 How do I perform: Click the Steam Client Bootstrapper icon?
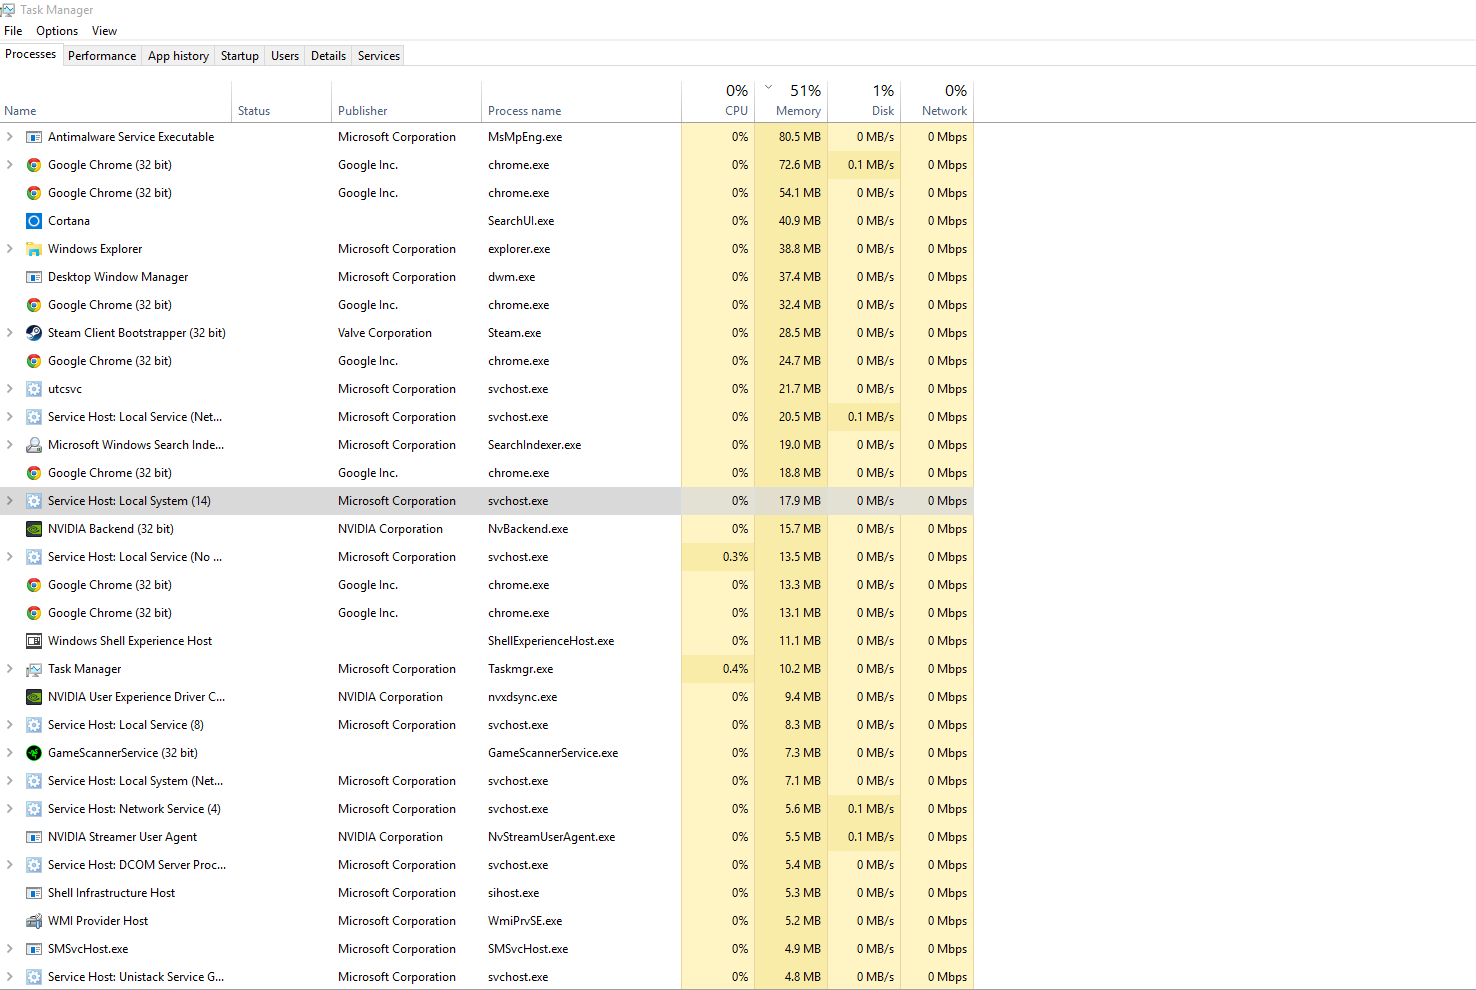pos(34,333)
